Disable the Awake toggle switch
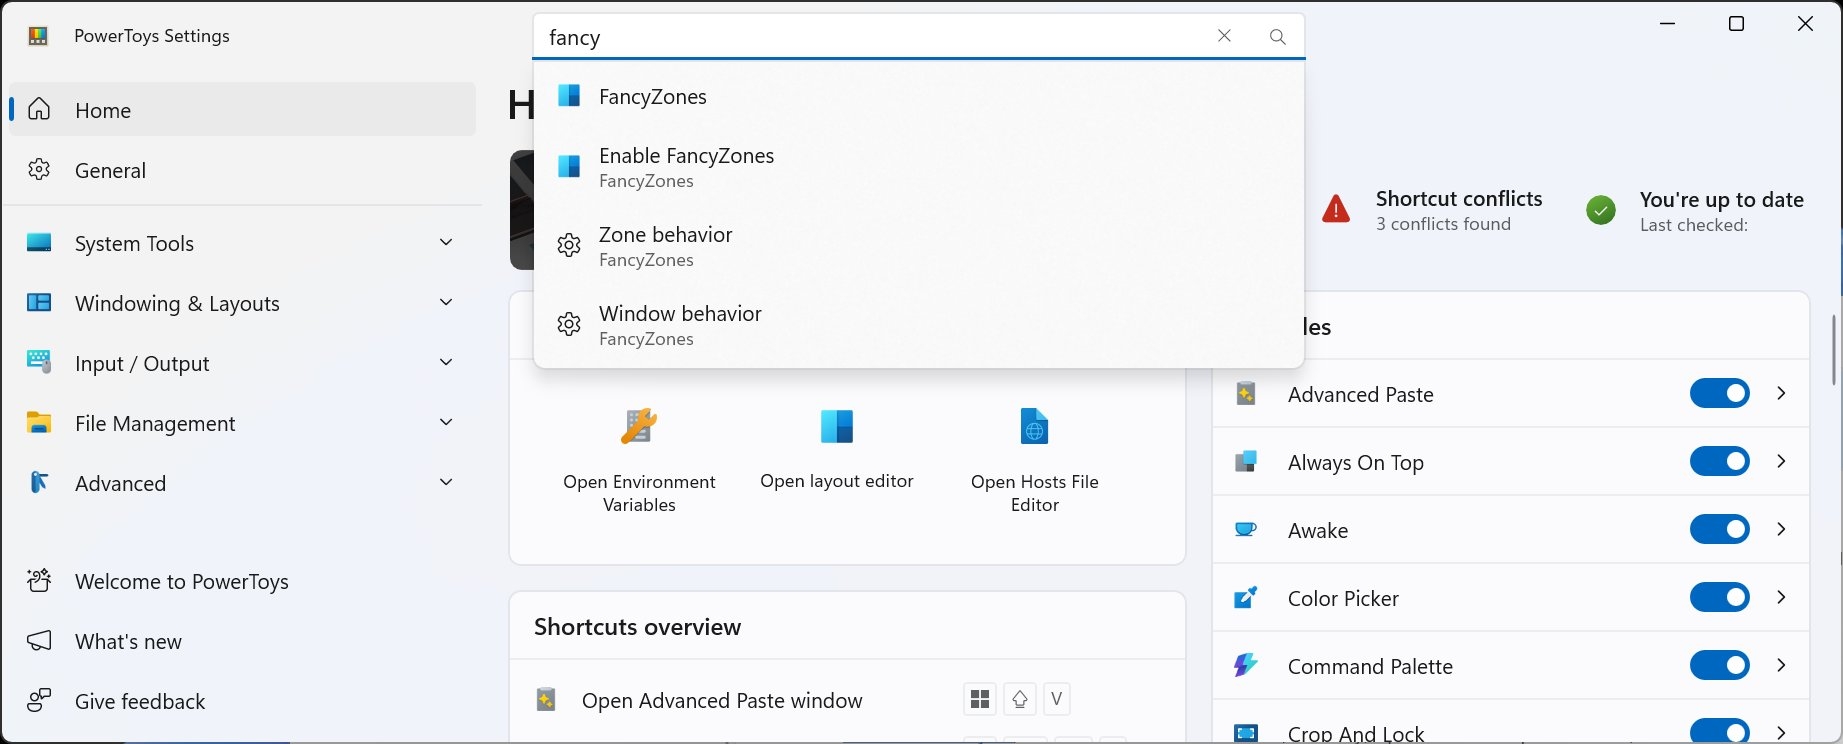 point(1720,529)
